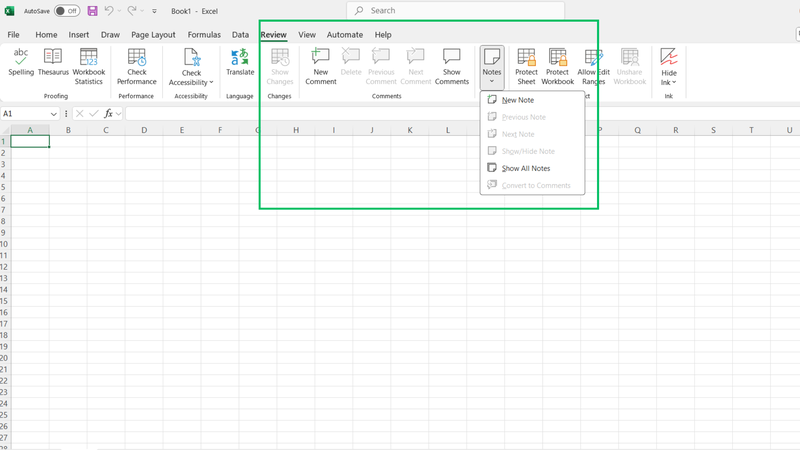Select the Review tab
Viewport: 800px width, 450px height.
coord(273,35)
